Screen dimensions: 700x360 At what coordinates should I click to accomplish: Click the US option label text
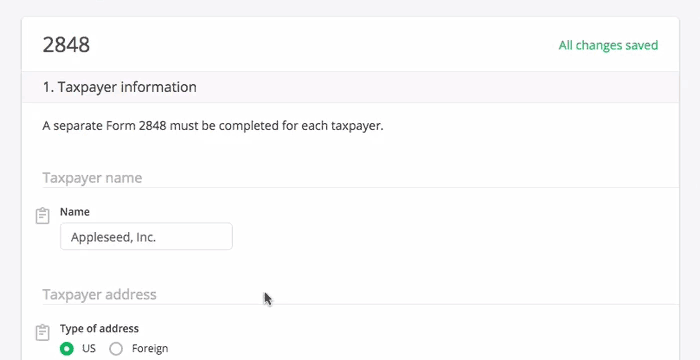[89, 348]
